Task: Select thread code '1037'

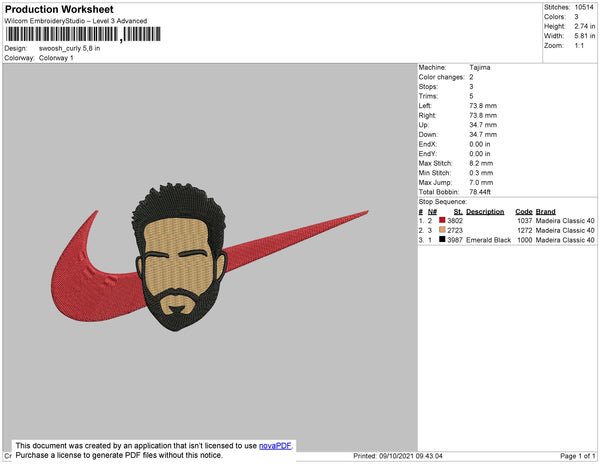Action: click(x=525, y=221)
